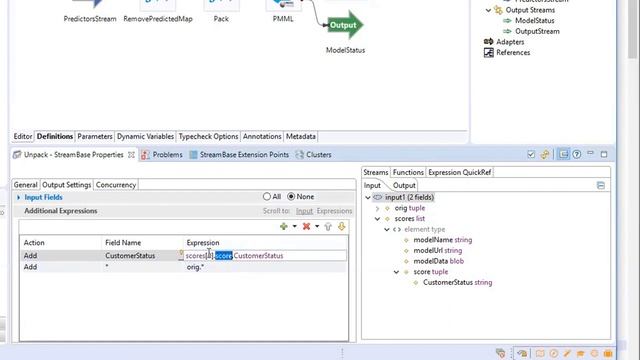The width and height of the screenshot is (640, 360).
Task: Select the Concurrency tab
Action: point(116,185)
